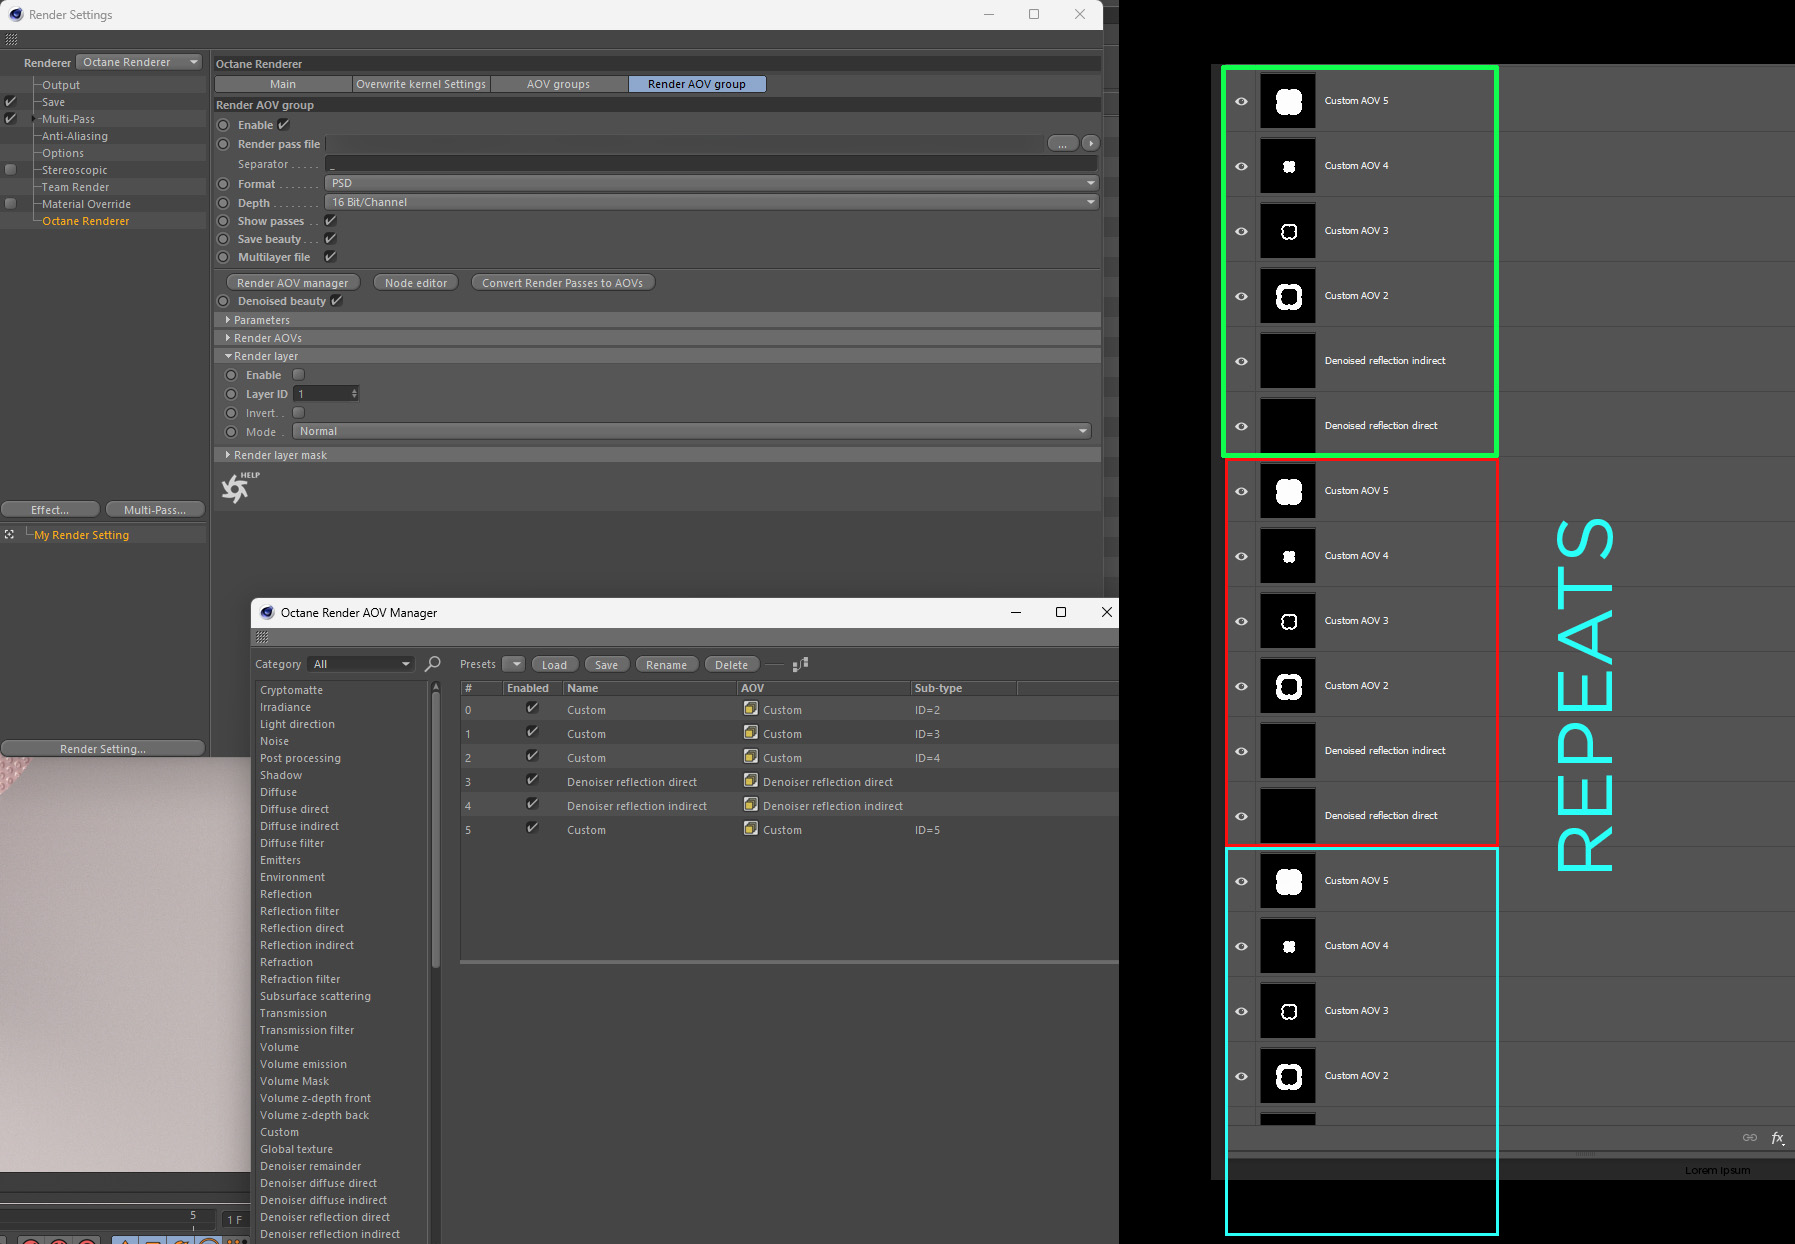Select Anti-Aliasing in the render settings tree
1795x1244 pixels.
coord(75,136)
